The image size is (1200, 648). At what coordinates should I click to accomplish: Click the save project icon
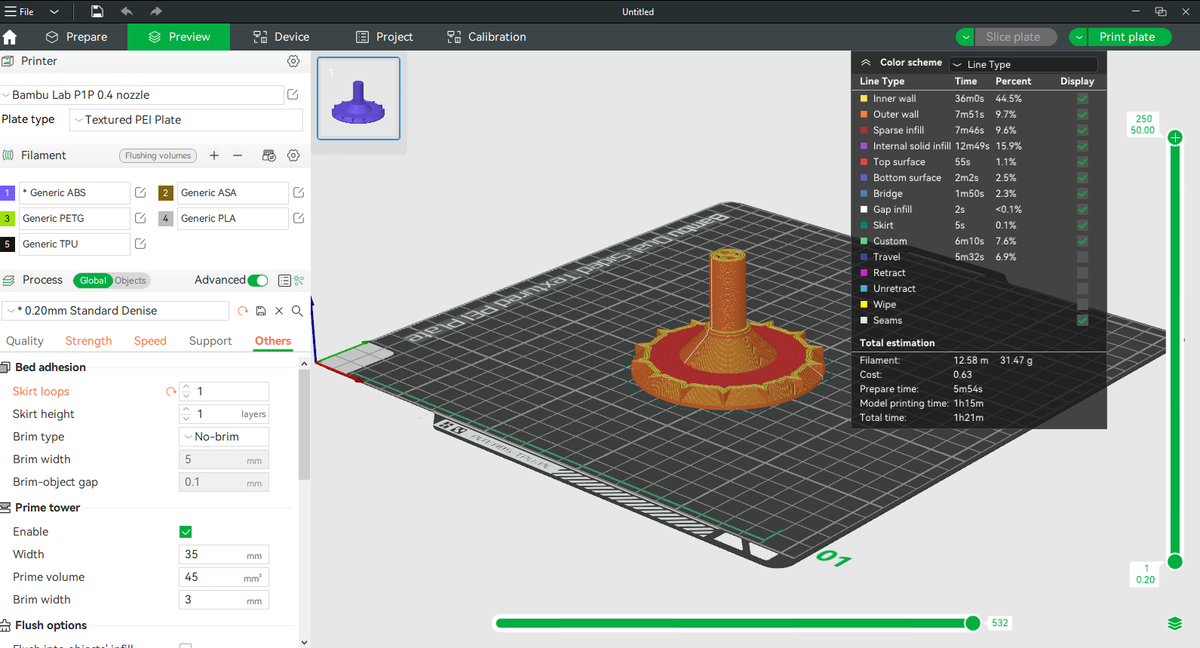[97, 12]
